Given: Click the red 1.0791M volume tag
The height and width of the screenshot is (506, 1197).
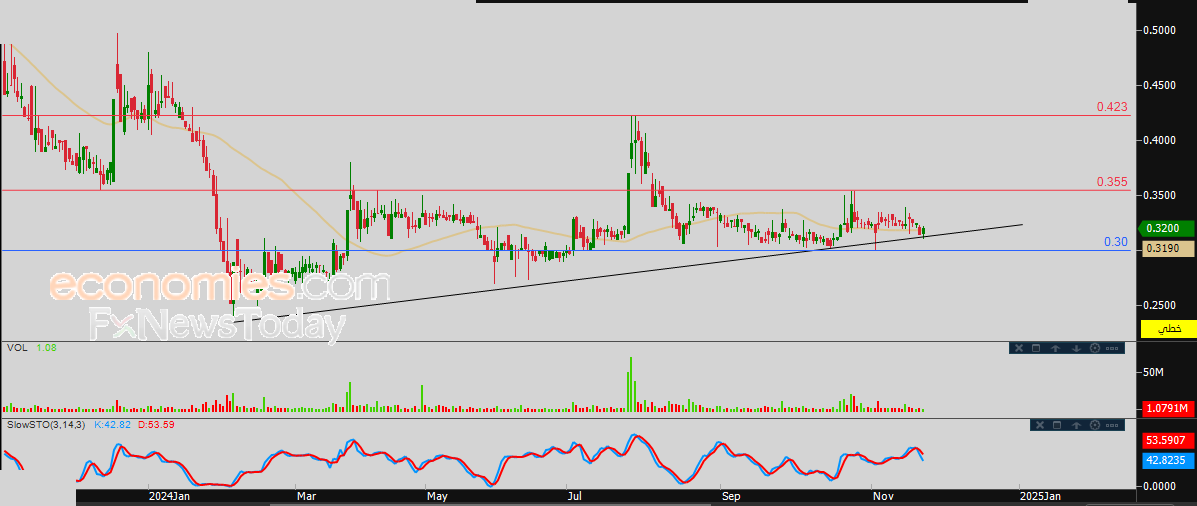Looking at the screenshot, I should (1168, 409).
